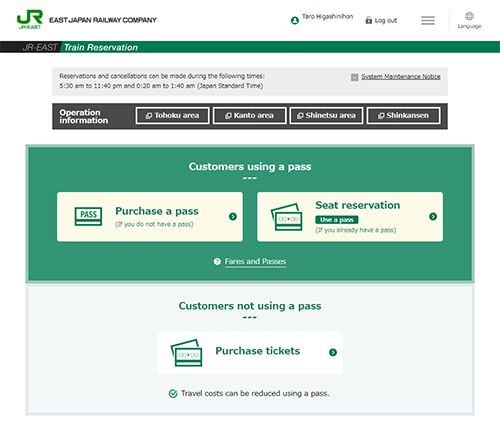
Task: Click Taro Higashinihon user name
Action: pyautogui.click(x=327, y=17)
